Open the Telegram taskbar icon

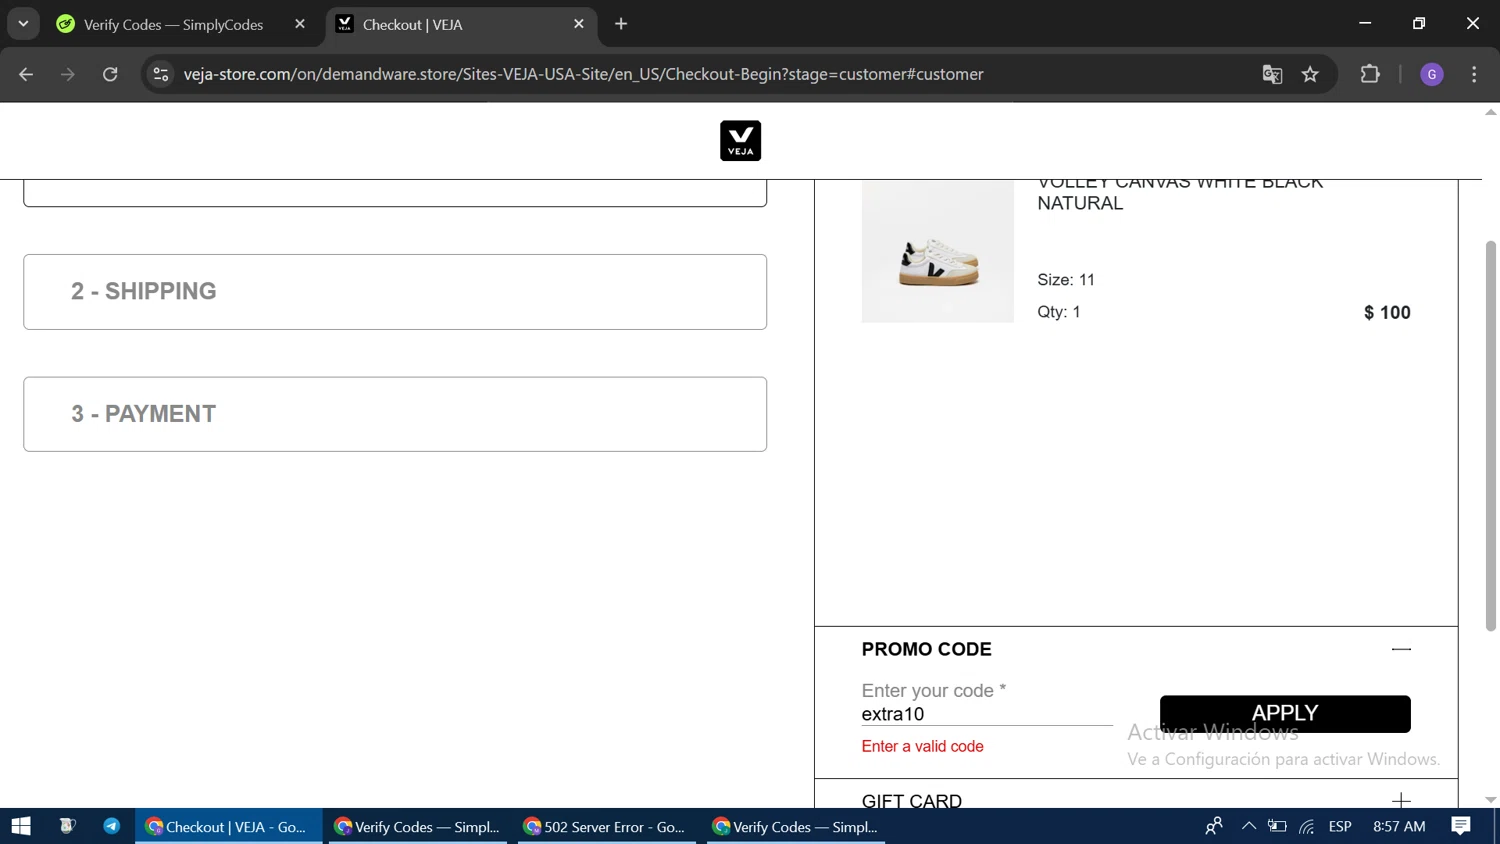[x=111, y=826]
